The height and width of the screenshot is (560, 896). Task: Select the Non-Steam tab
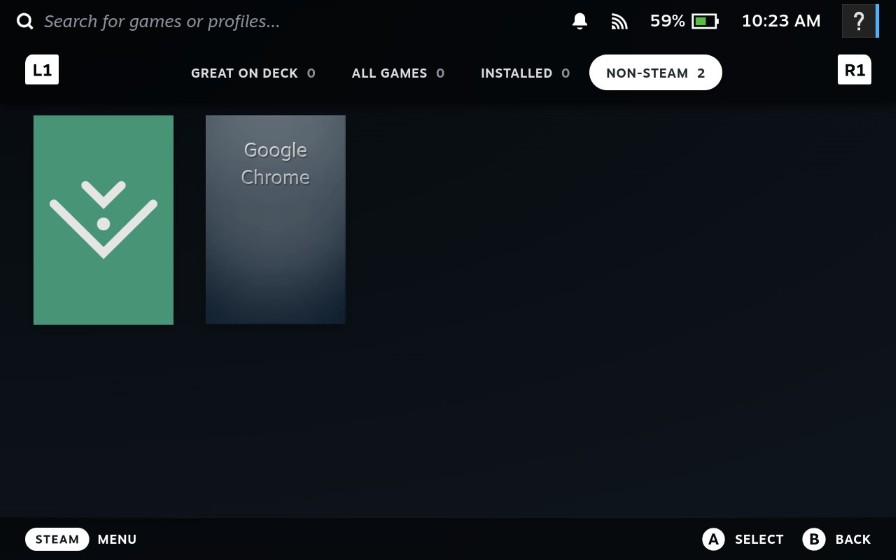(x=655, y=73)
